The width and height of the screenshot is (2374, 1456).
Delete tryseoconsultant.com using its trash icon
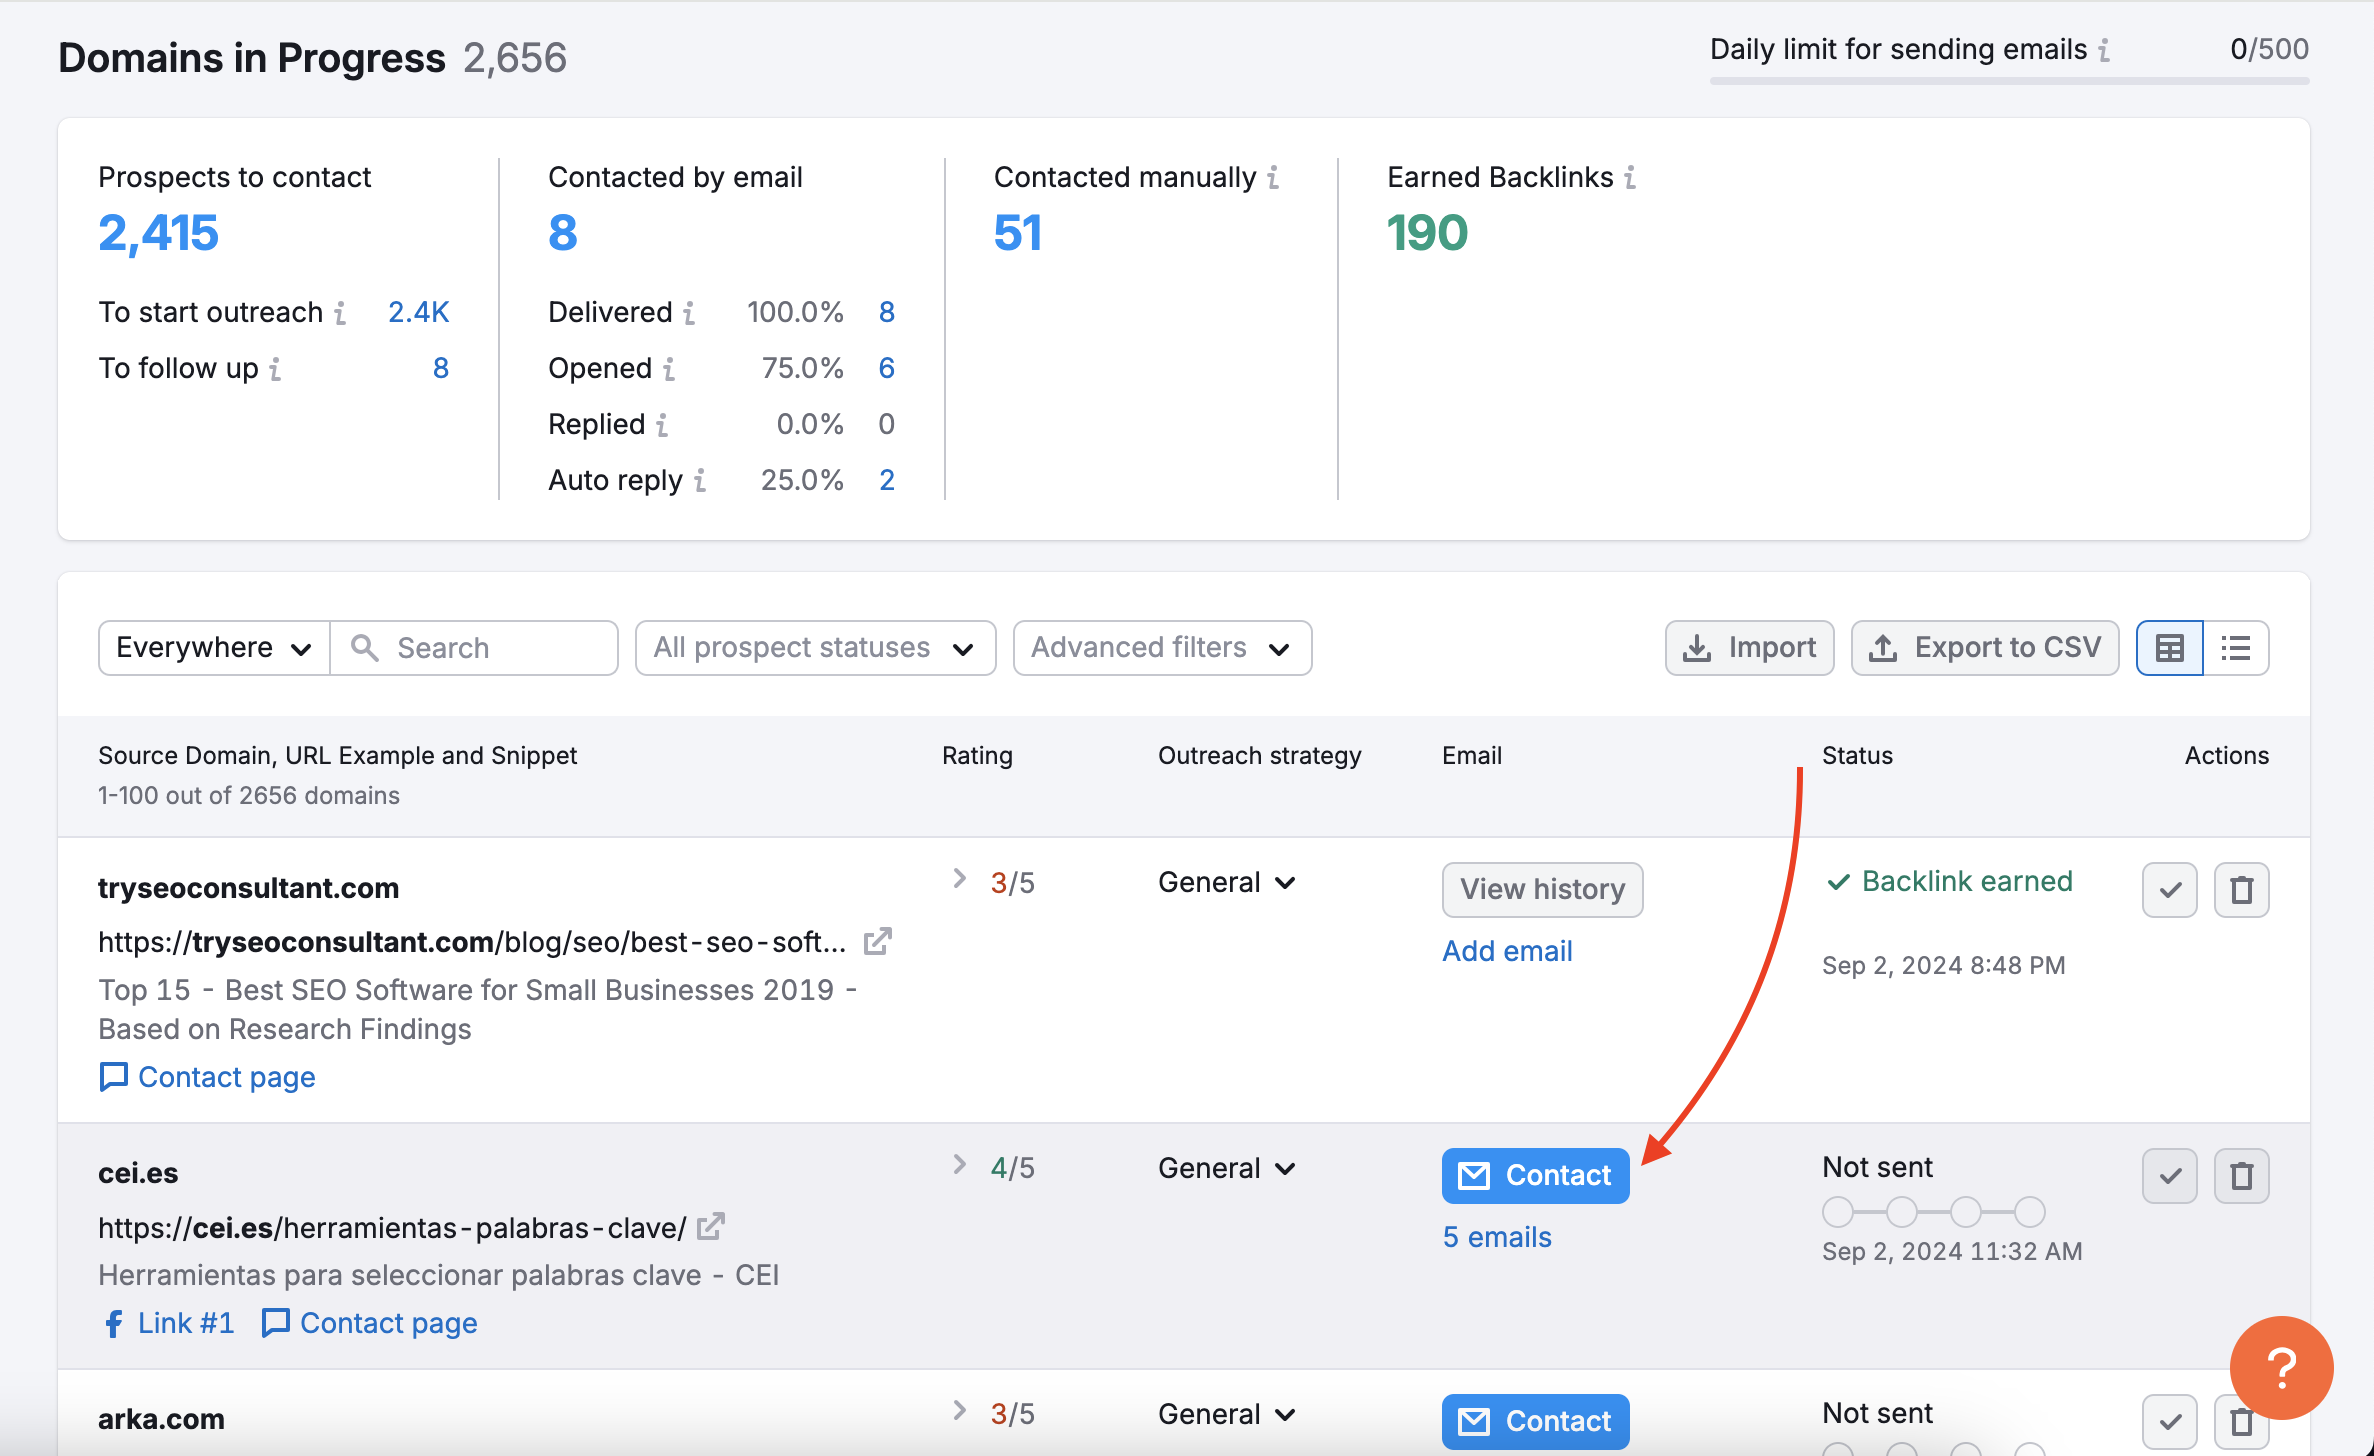coord(2241,889)
